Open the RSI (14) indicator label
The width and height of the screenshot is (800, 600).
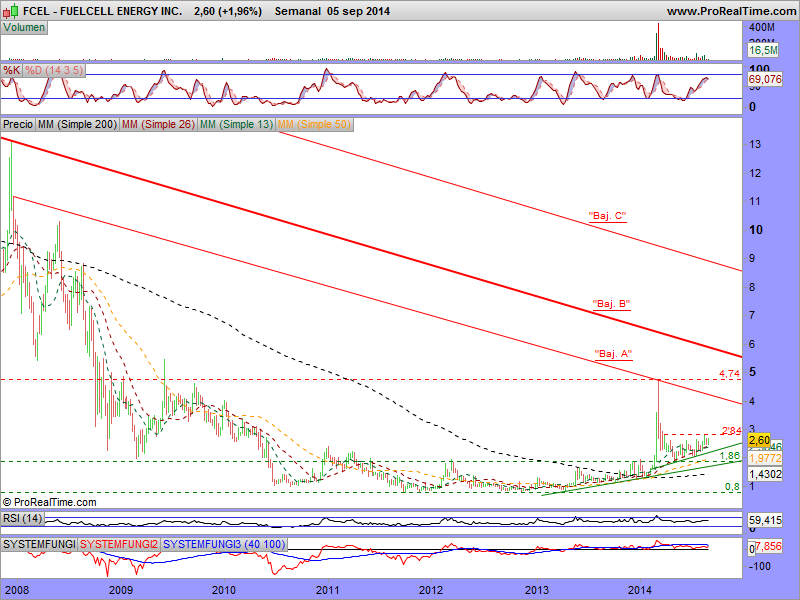pos(22,519)
